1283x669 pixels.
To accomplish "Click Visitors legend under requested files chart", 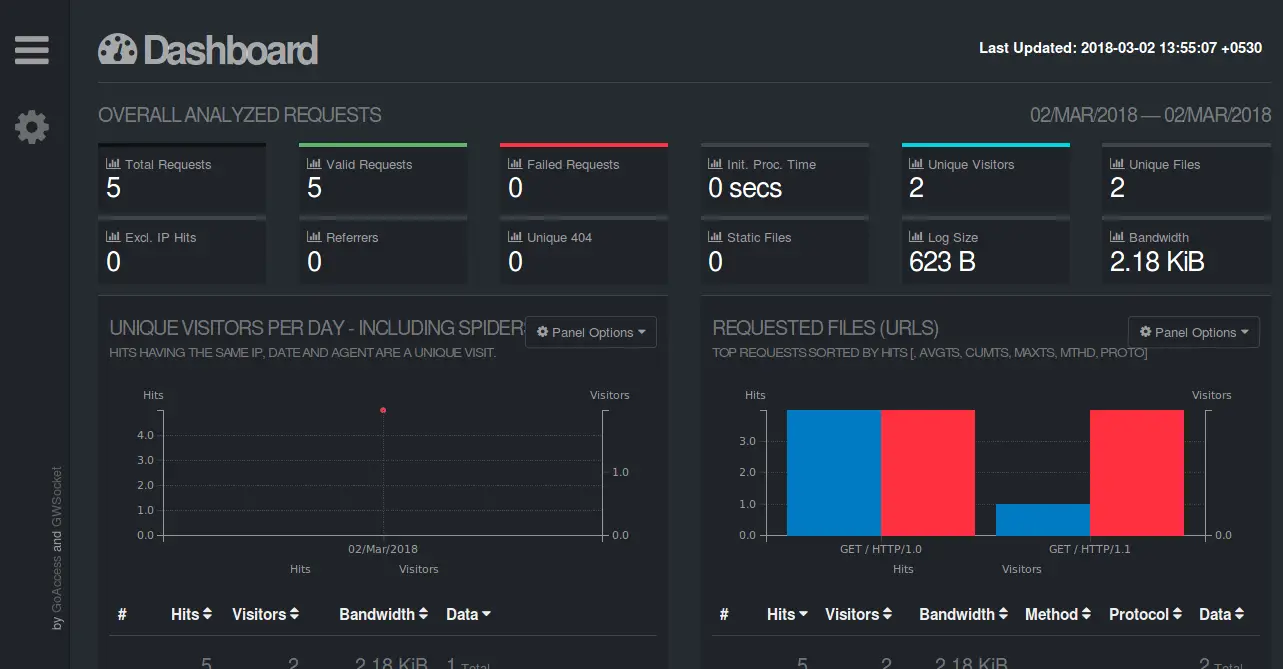I will (1022, 569).
